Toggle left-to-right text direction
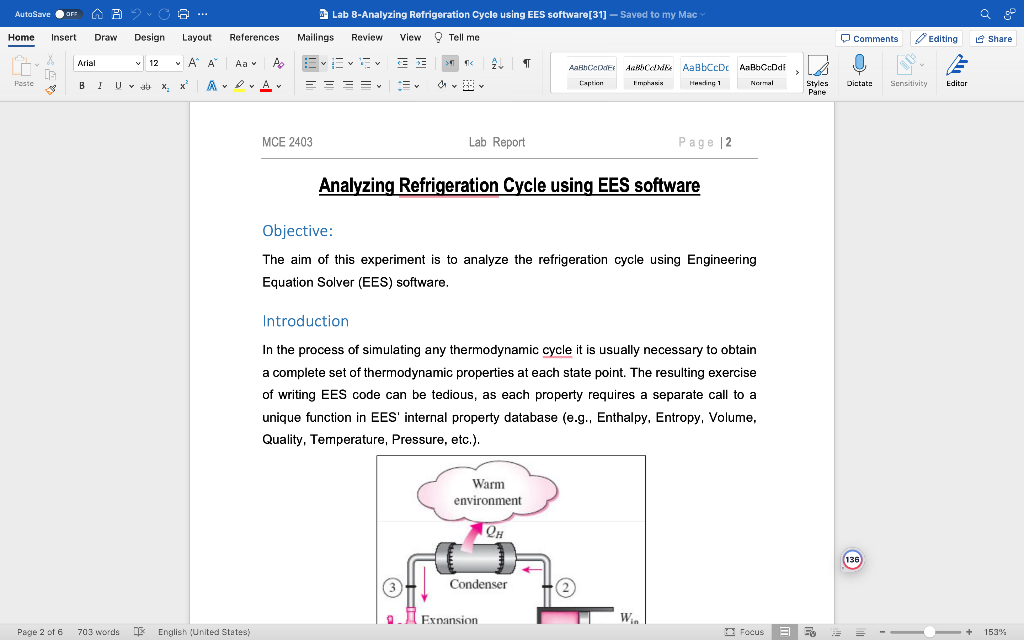This screenshot has height=640, width=1024. (450, 63)
